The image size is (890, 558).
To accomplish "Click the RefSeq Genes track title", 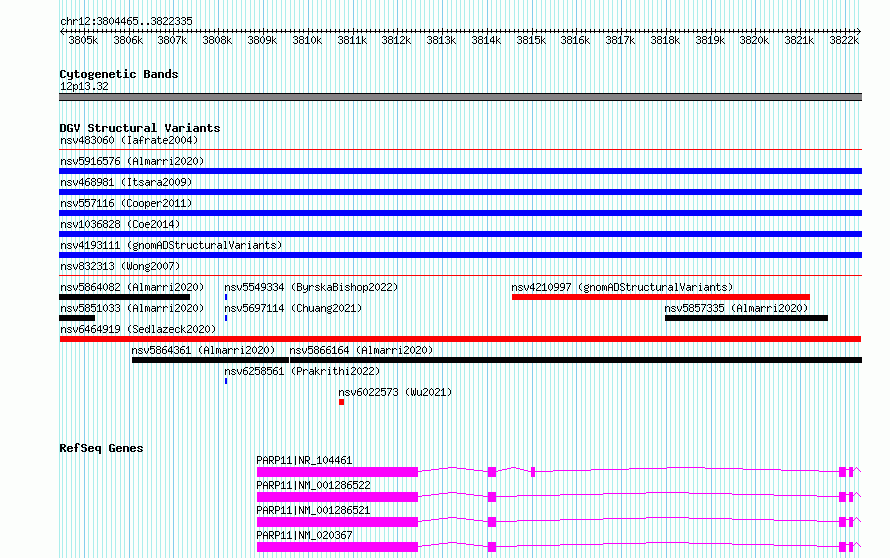I will [101, 448].
